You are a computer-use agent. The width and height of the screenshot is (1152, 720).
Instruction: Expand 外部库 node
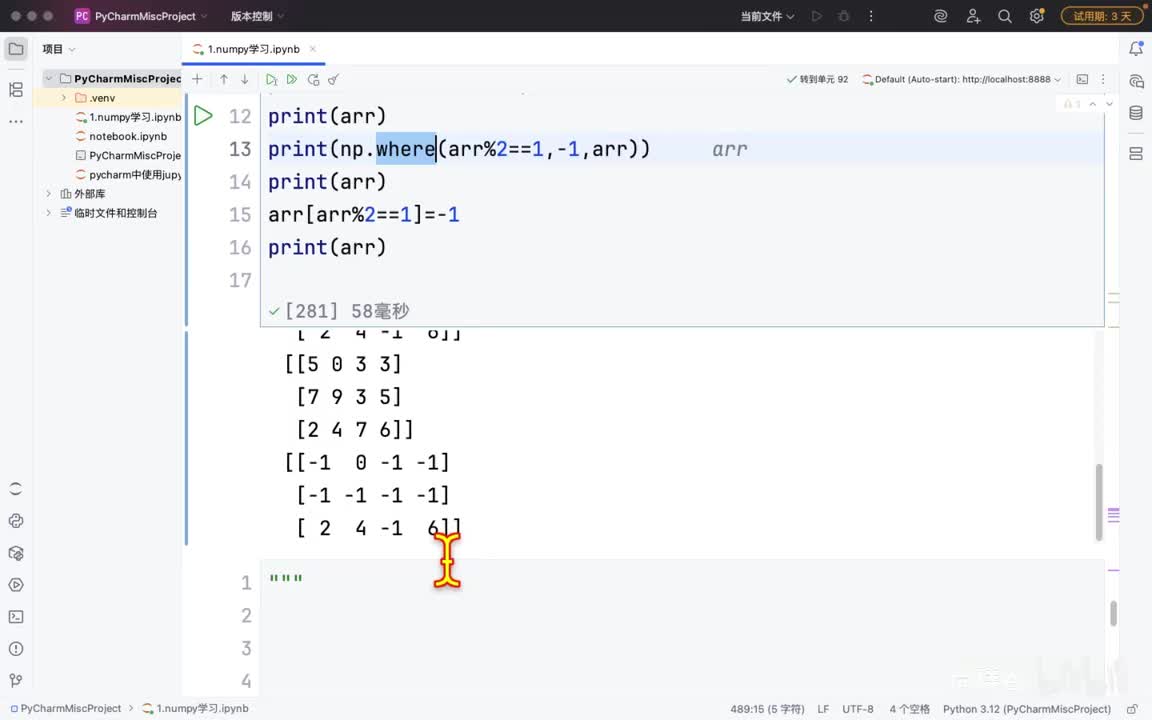click(48, 193)
